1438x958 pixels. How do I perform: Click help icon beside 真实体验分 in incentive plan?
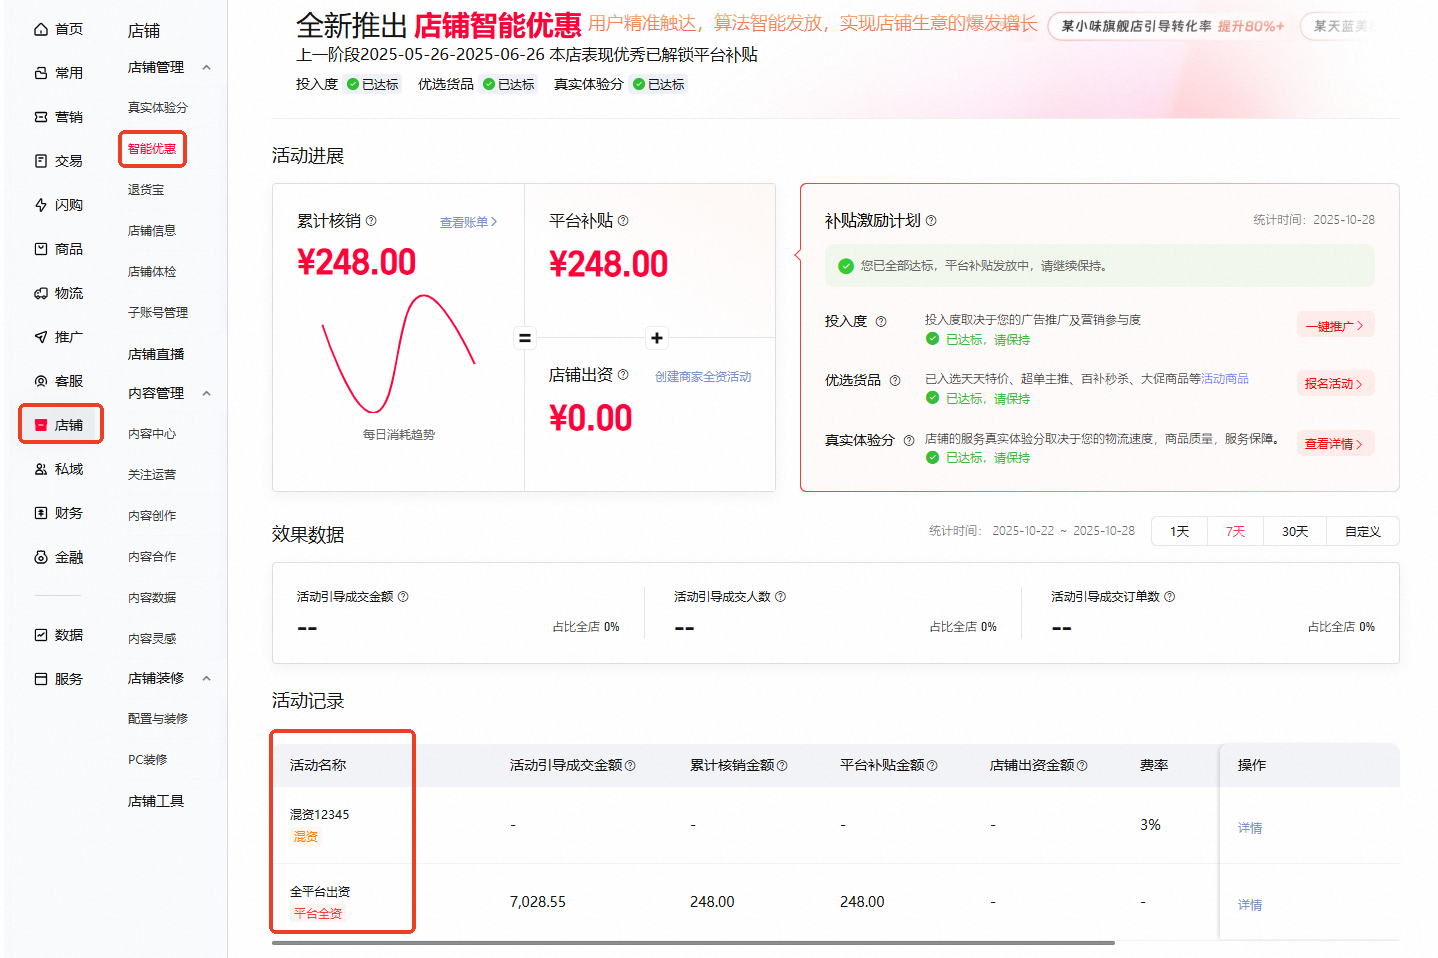pos(909,441)
